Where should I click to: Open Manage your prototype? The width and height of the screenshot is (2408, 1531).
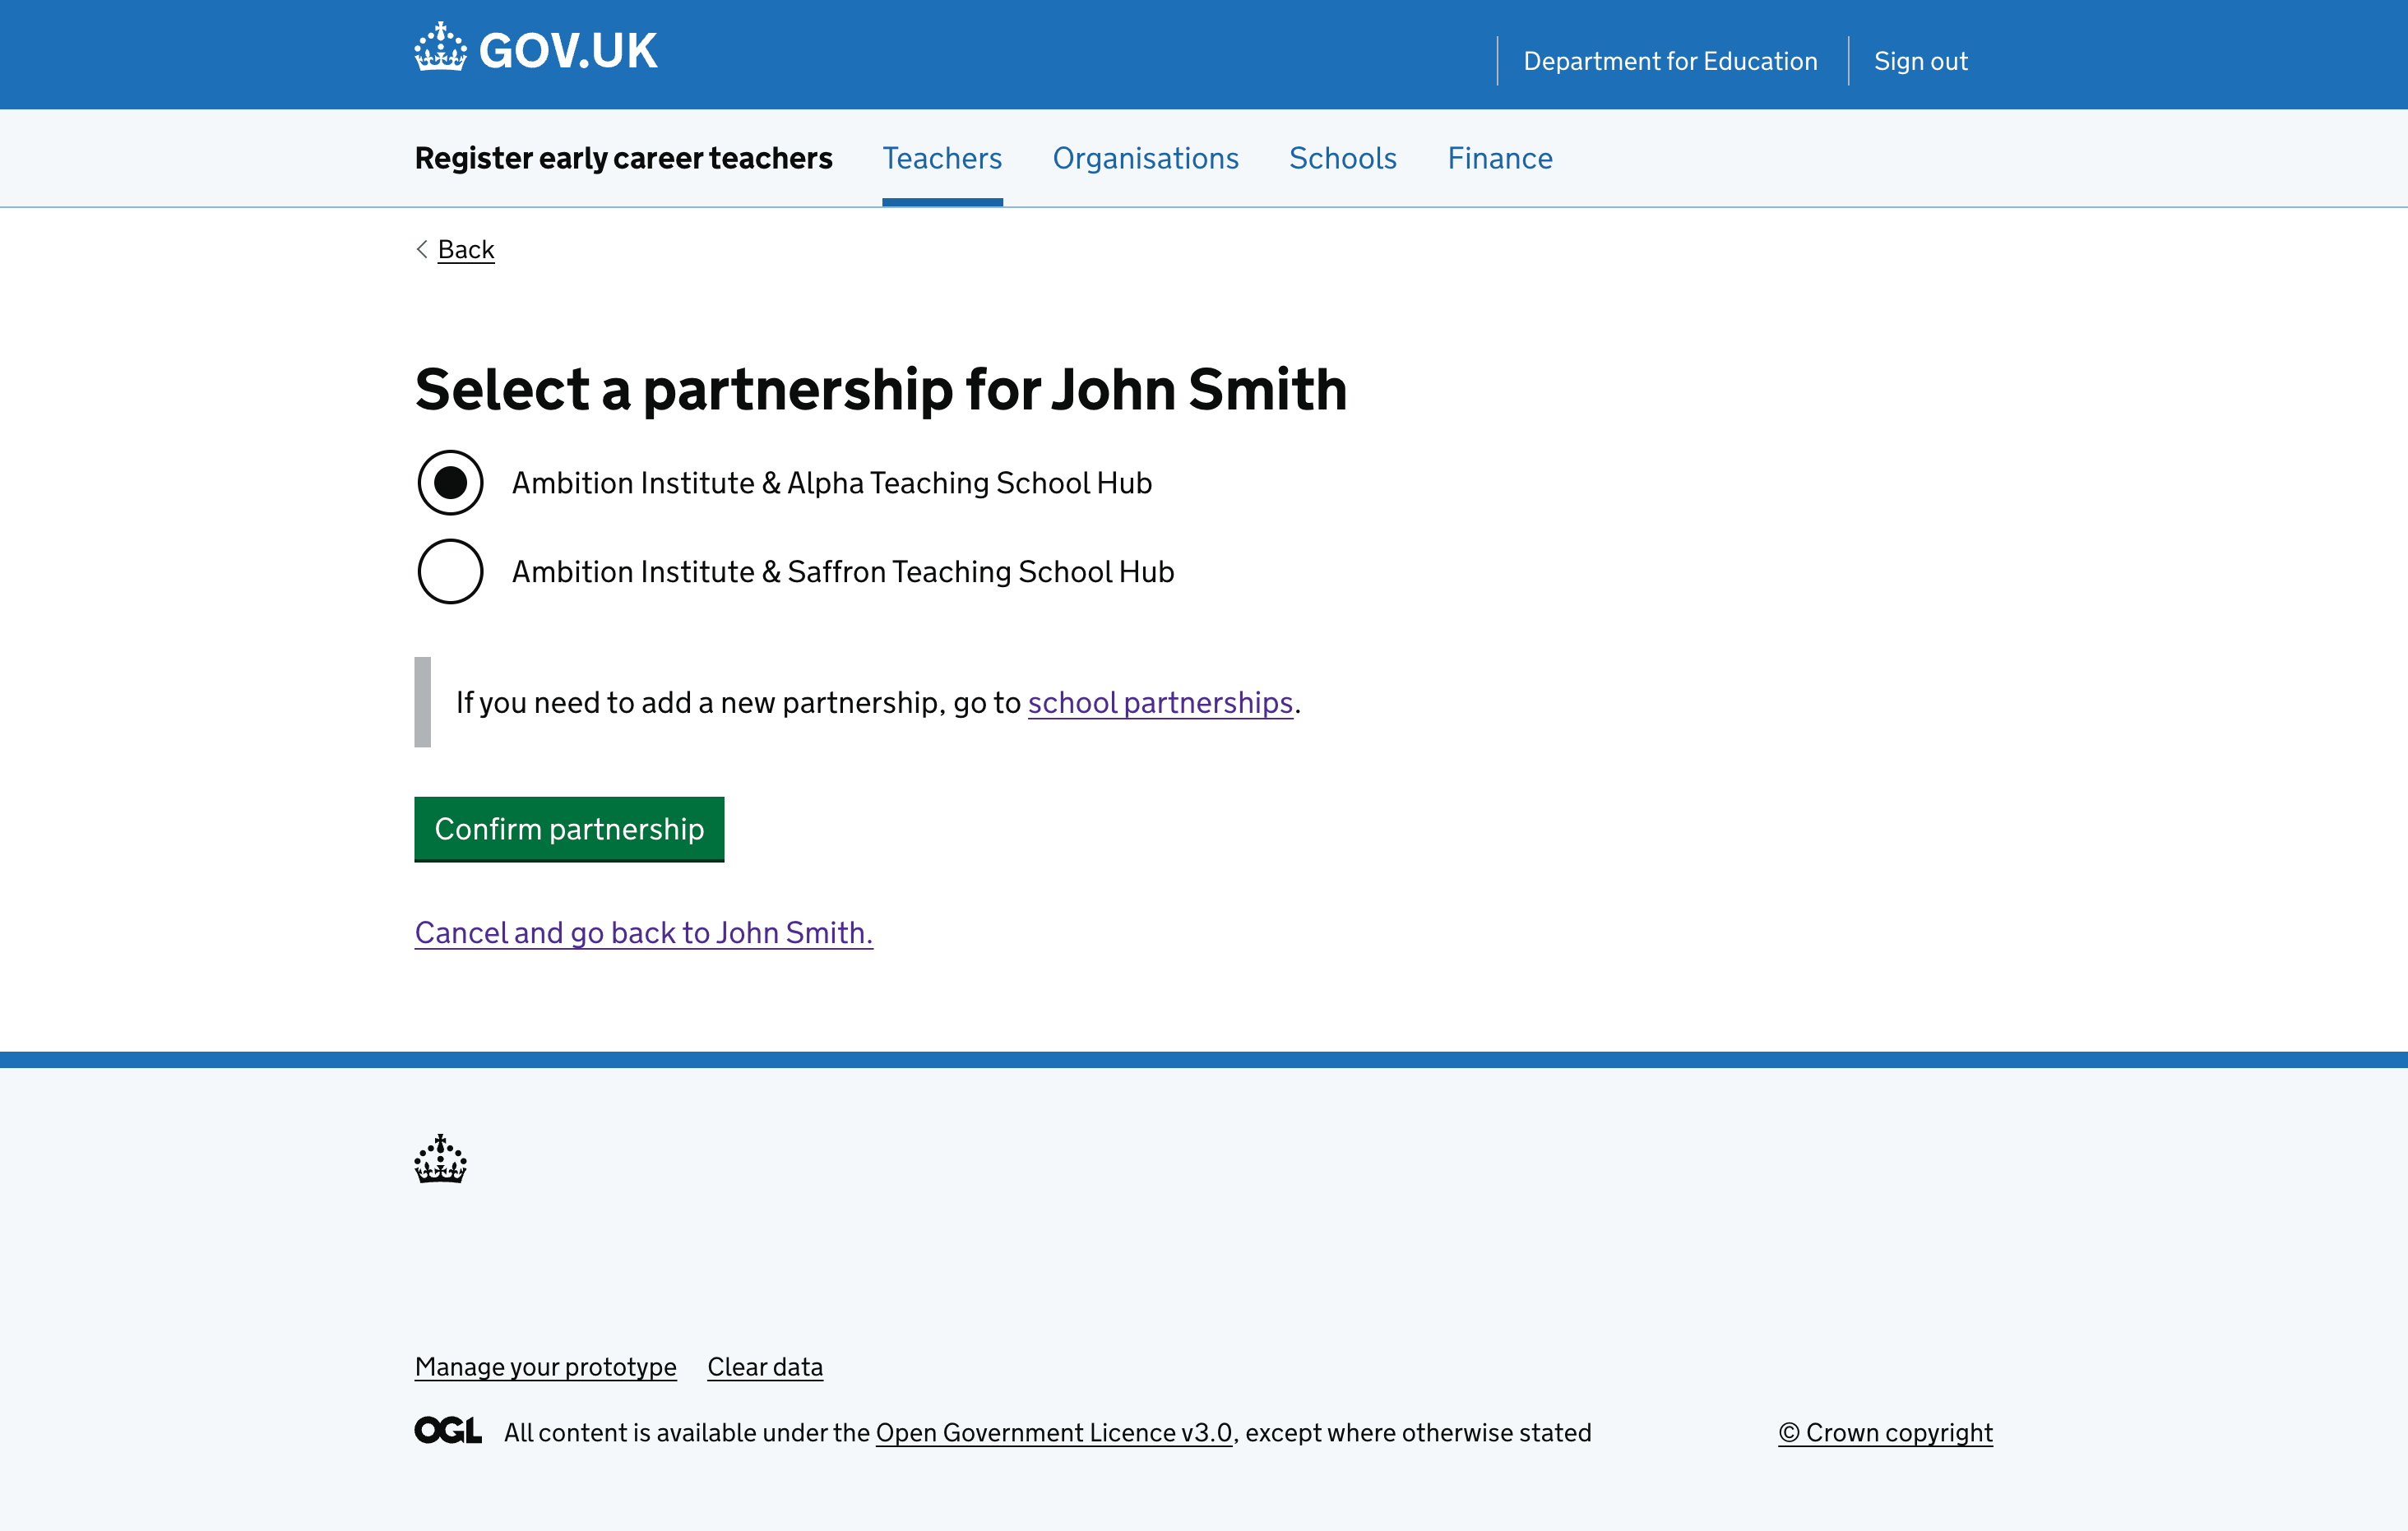tap(545, 1366)
